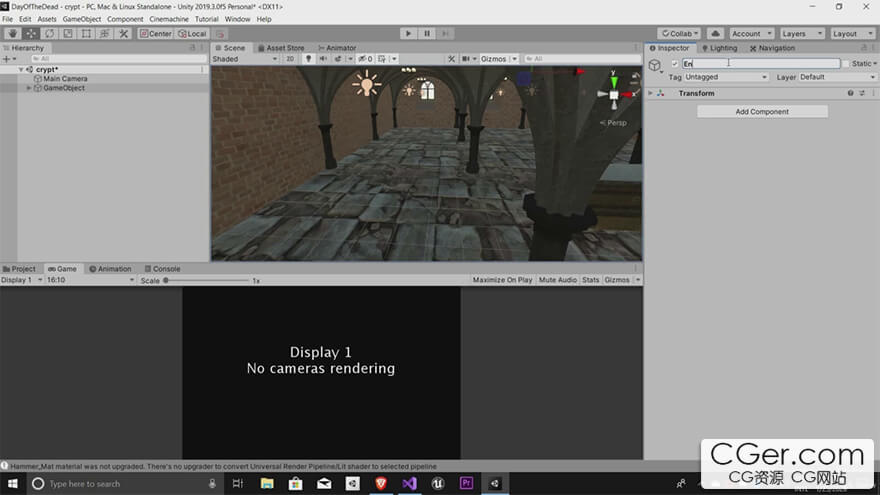
Task: Open the cloud services icon
Action: 715,33
